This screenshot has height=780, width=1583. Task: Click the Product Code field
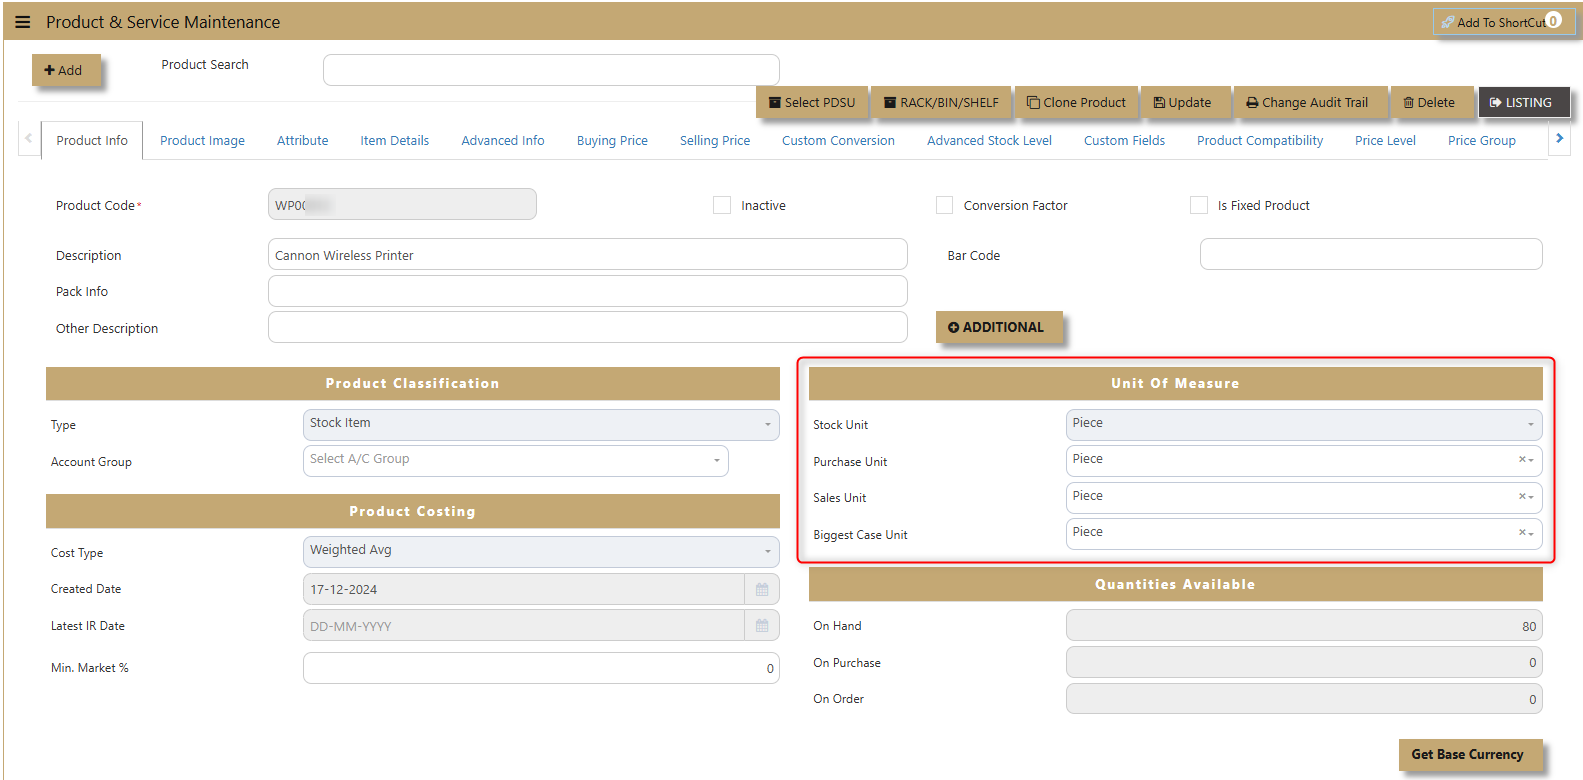[402, 204]
